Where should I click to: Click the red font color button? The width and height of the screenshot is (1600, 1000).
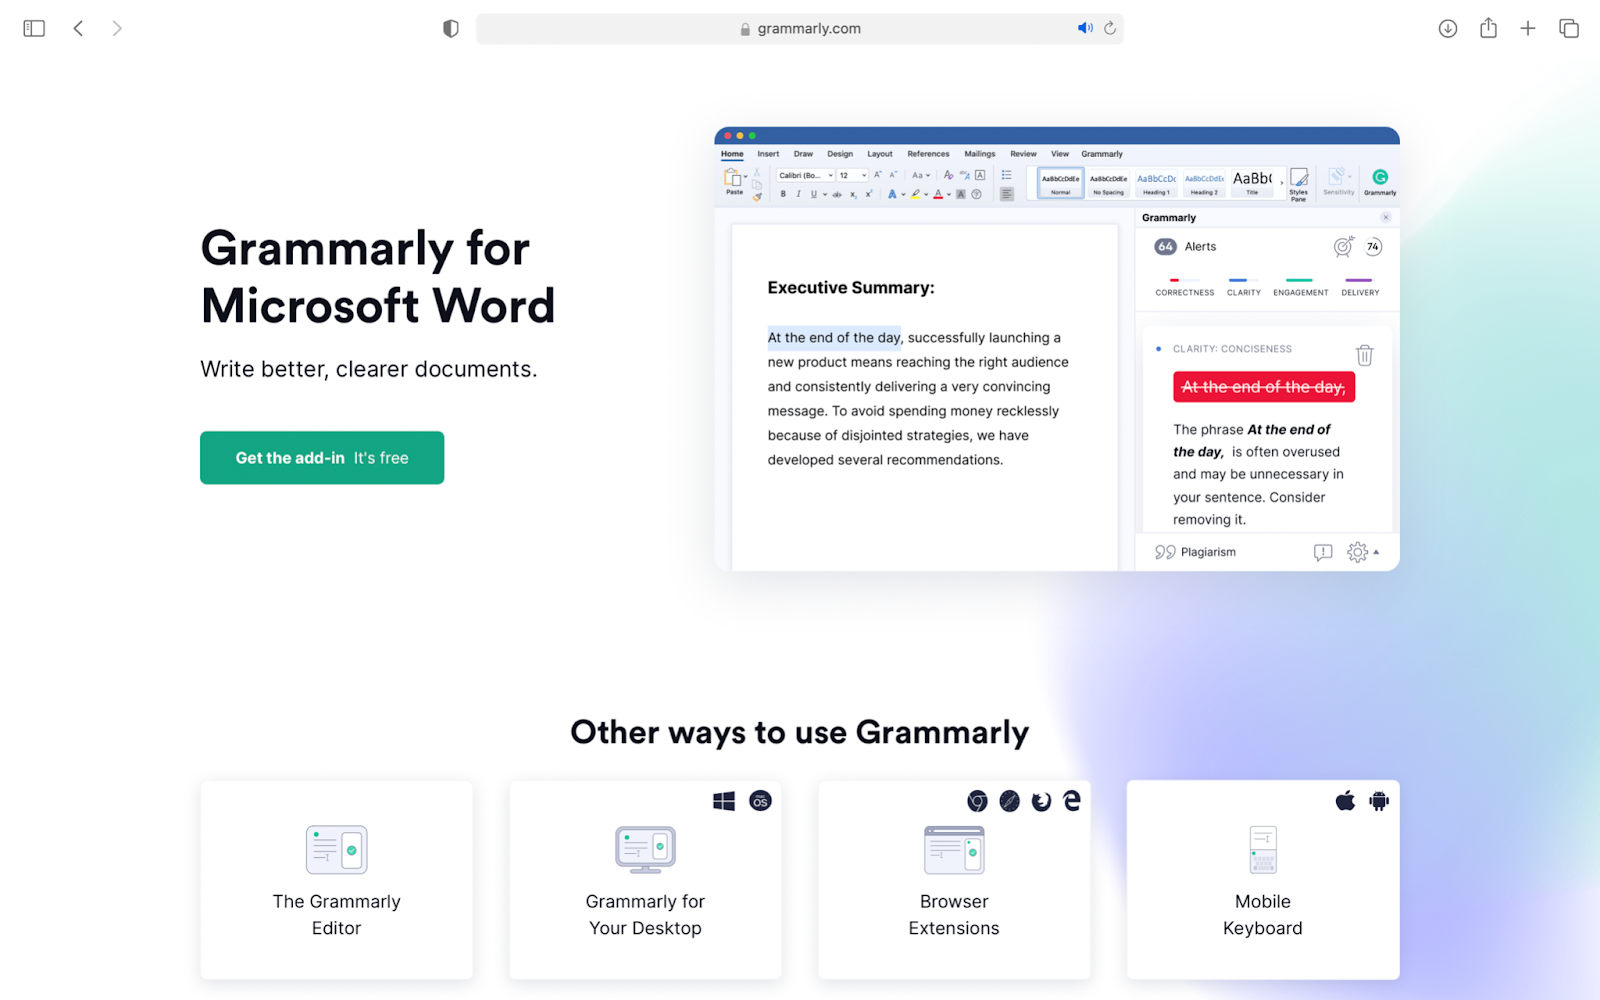point(938,194)
